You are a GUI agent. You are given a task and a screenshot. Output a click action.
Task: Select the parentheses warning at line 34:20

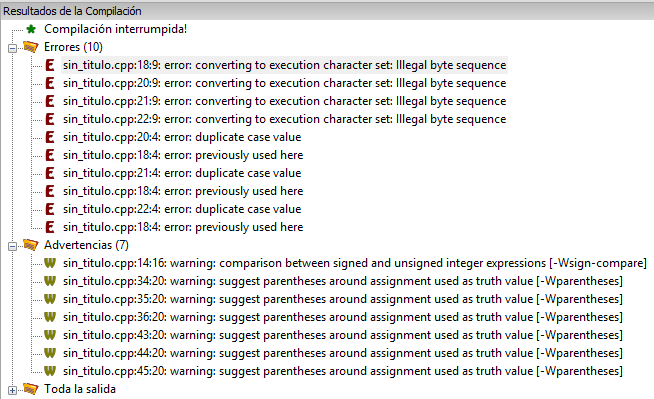point(343,281)
